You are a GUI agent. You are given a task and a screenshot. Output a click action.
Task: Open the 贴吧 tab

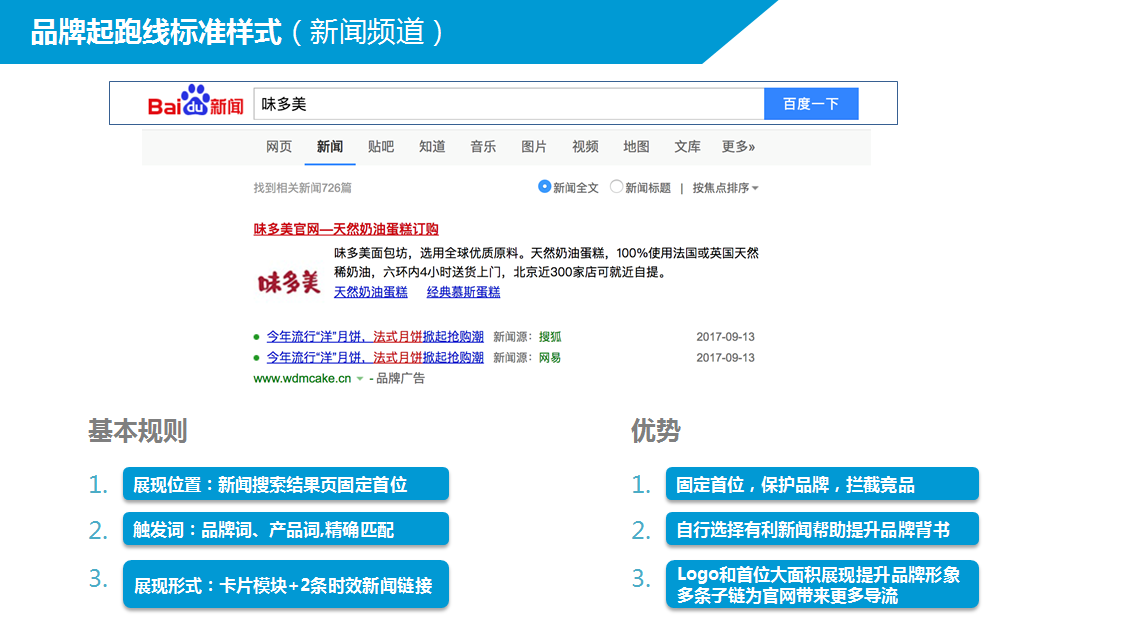pyautogui.click(x=381, y=147)
